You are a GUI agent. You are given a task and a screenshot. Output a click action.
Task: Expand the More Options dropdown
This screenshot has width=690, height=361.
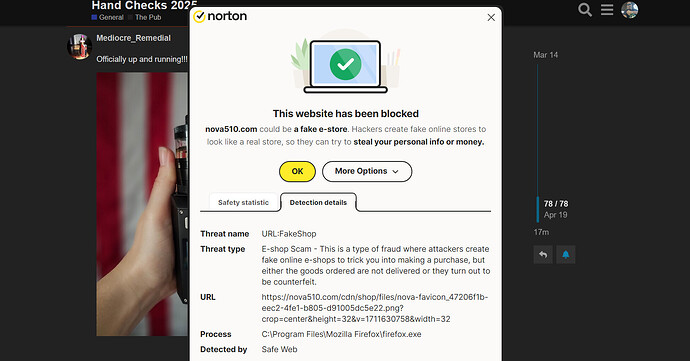coord(367,171)
